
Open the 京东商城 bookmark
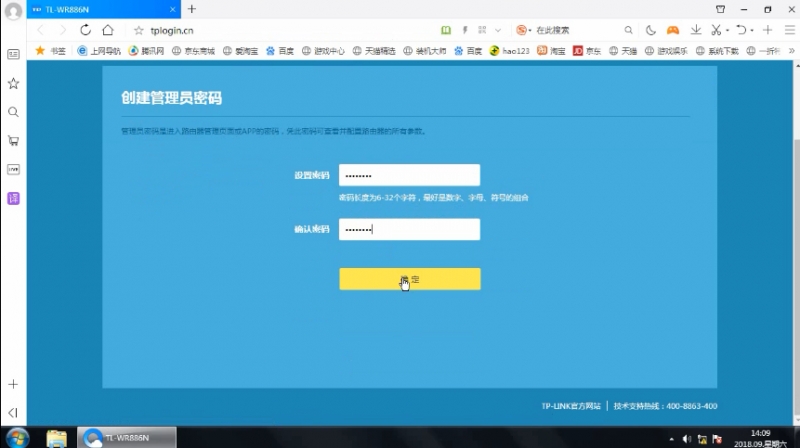(193, 51)
